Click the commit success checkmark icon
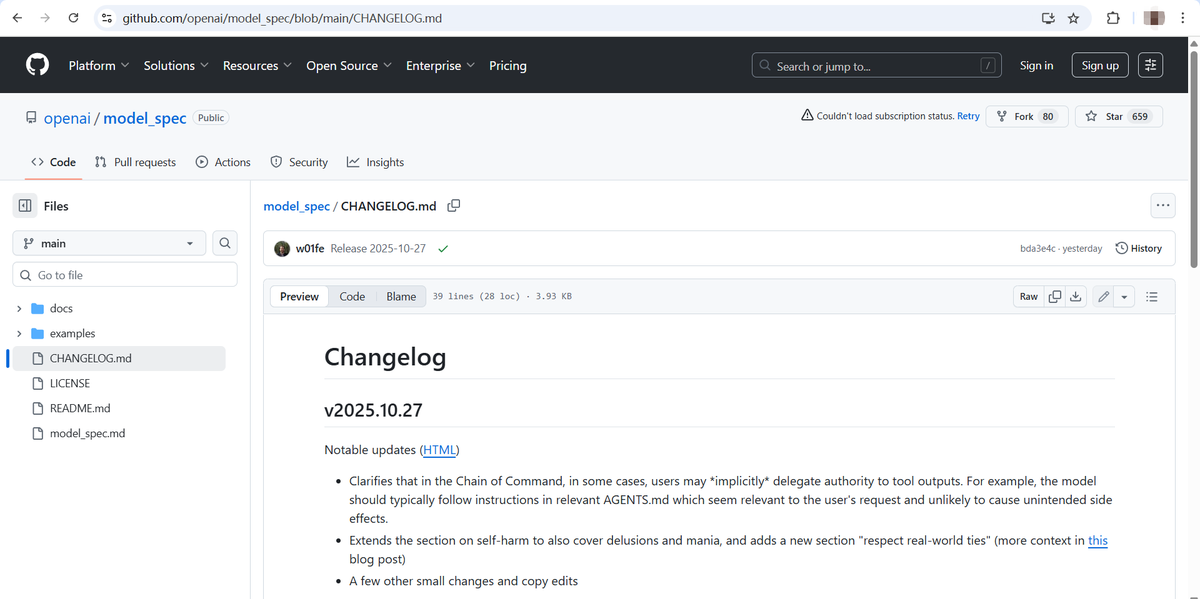The height and width of the screenshot is (599, 1200). click(x=442, y=248)
